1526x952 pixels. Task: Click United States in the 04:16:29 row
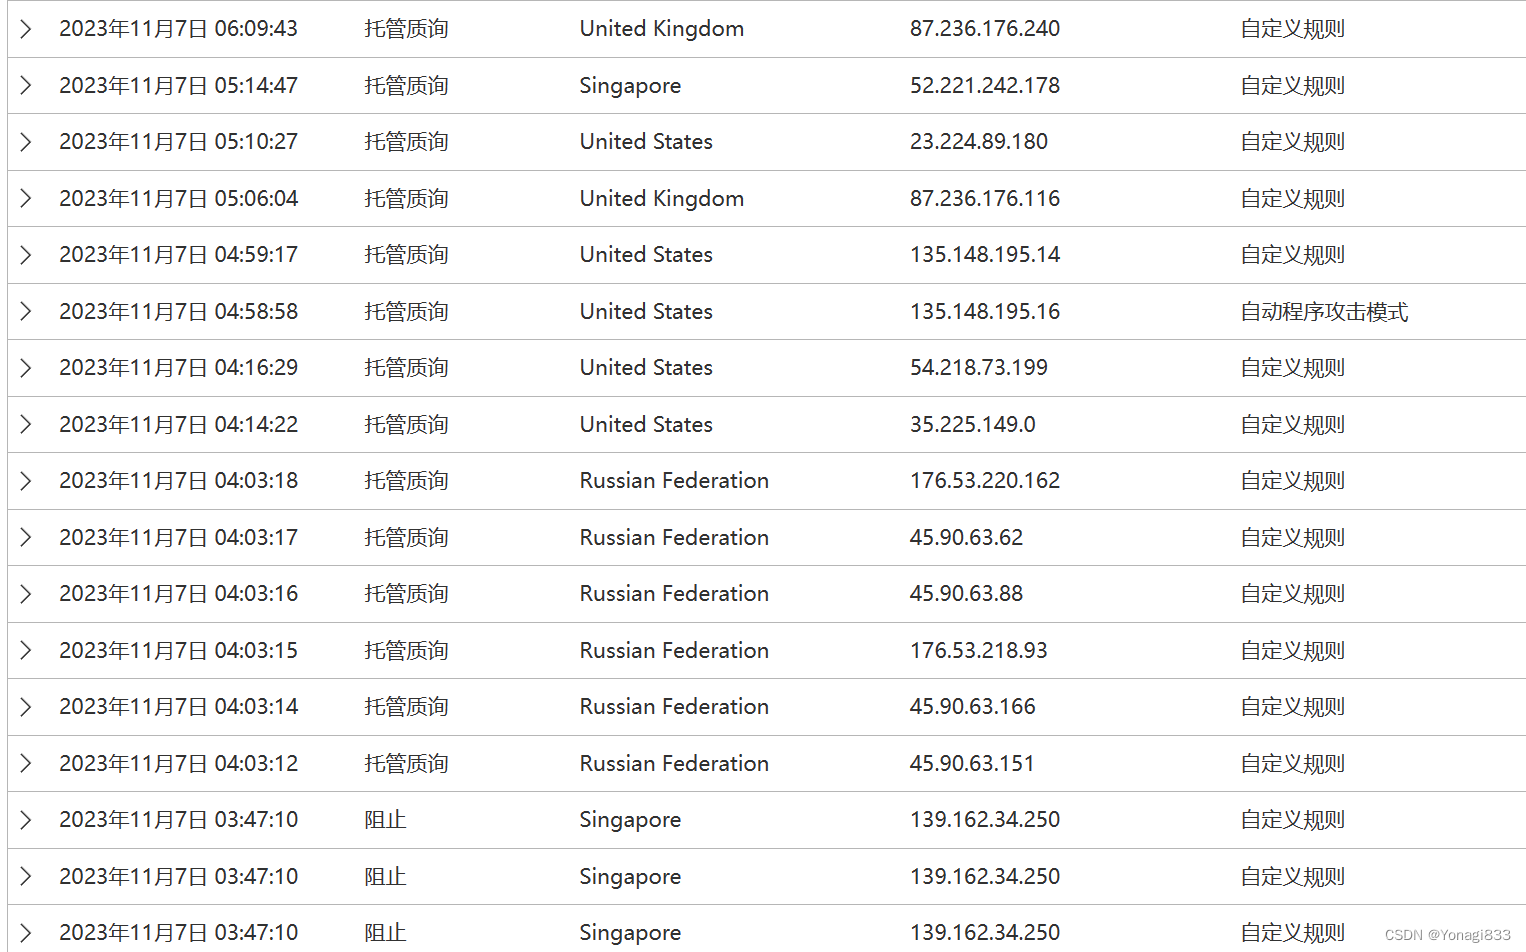[x=646, y=368]
